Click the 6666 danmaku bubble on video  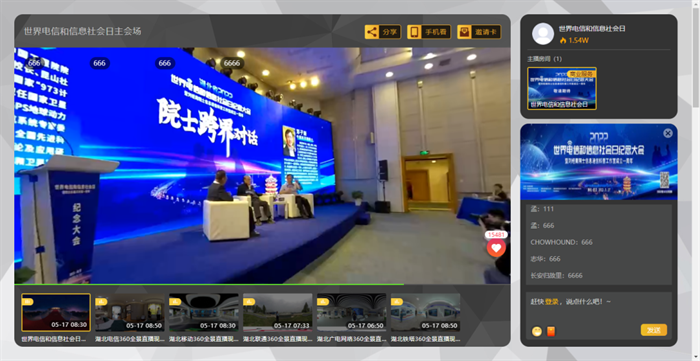(232, 63)
